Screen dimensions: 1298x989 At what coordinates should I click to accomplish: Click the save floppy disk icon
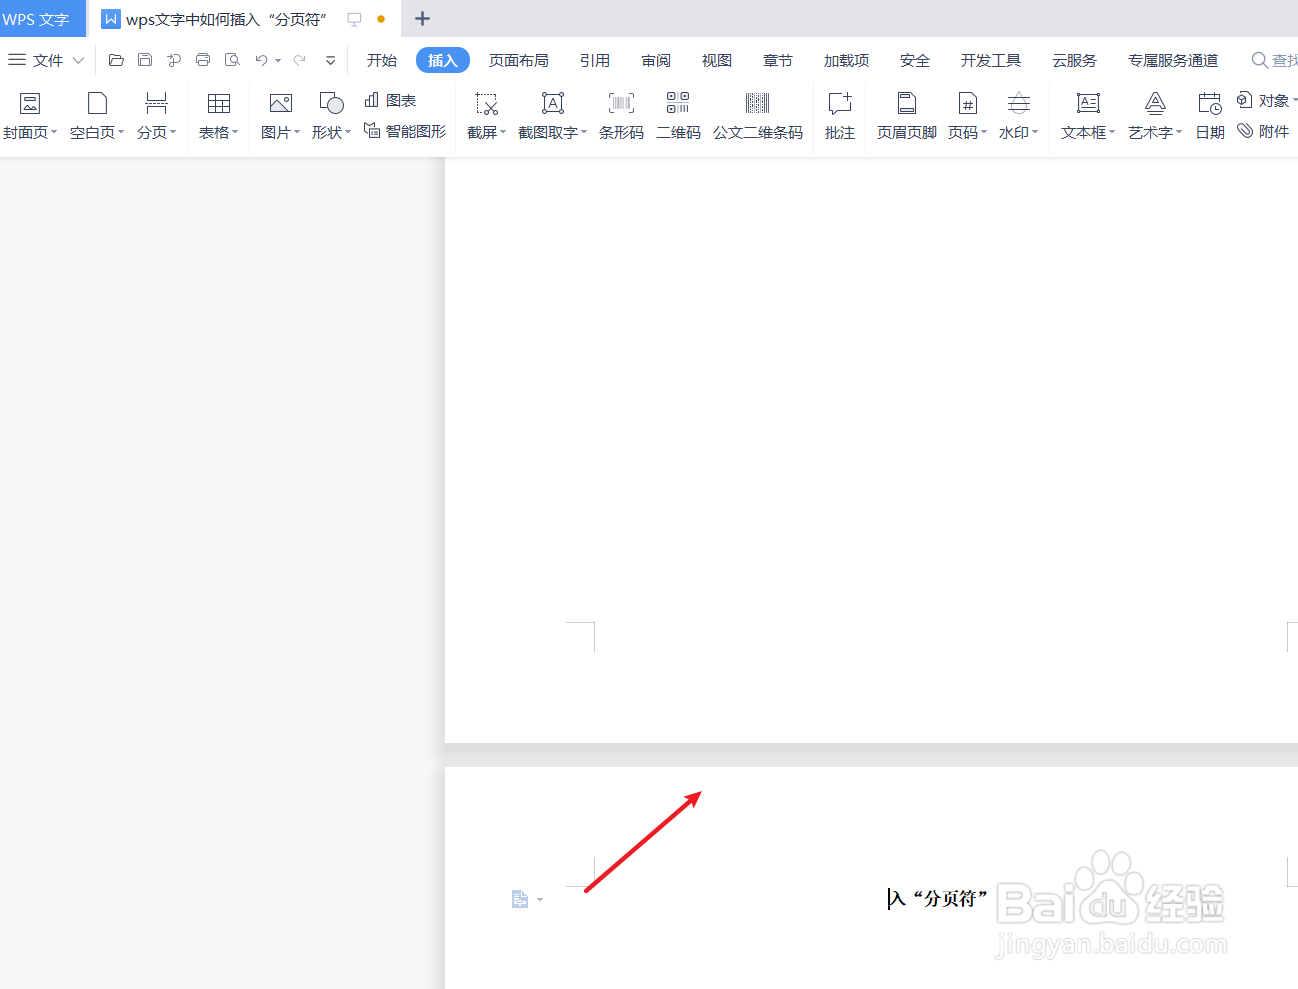tap(145, 60)
